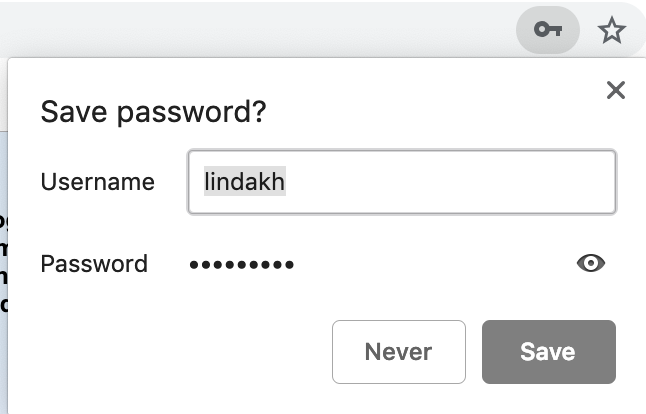Click the Password label
Image resolution: width=646 pixels, height=414 pixels.
[x=94, y=264]
